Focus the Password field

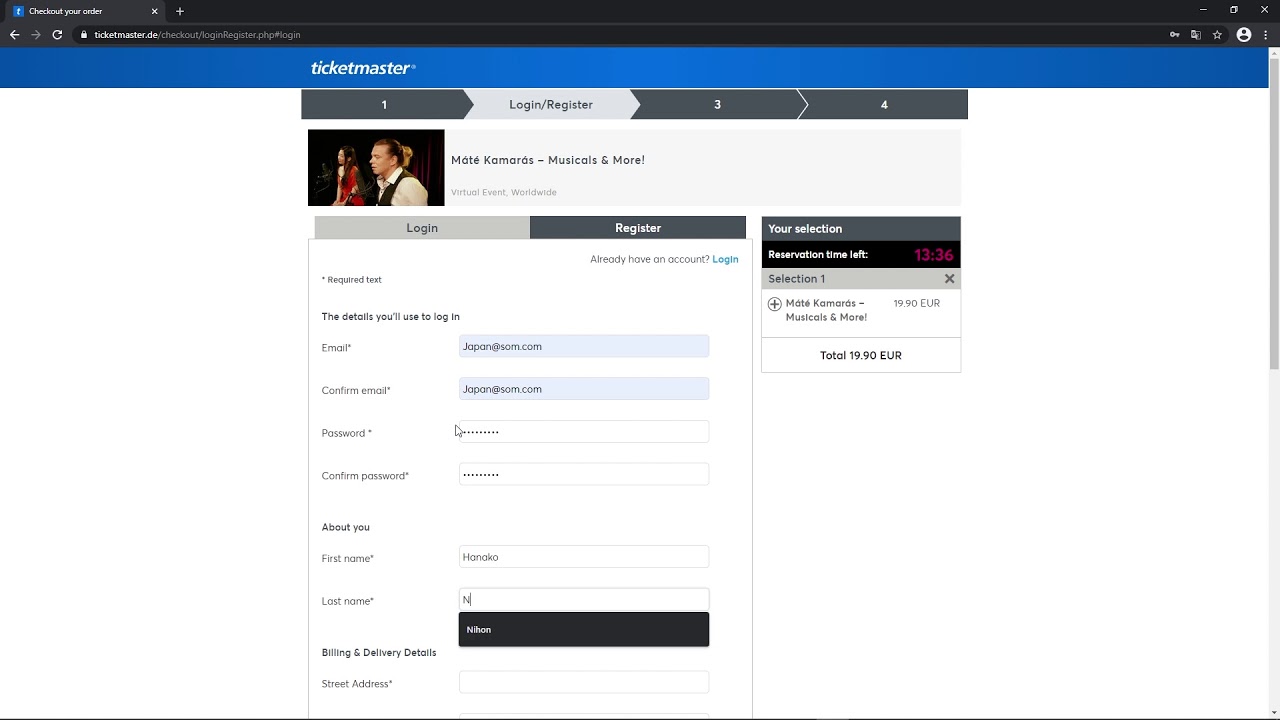(x=584, y=432)
